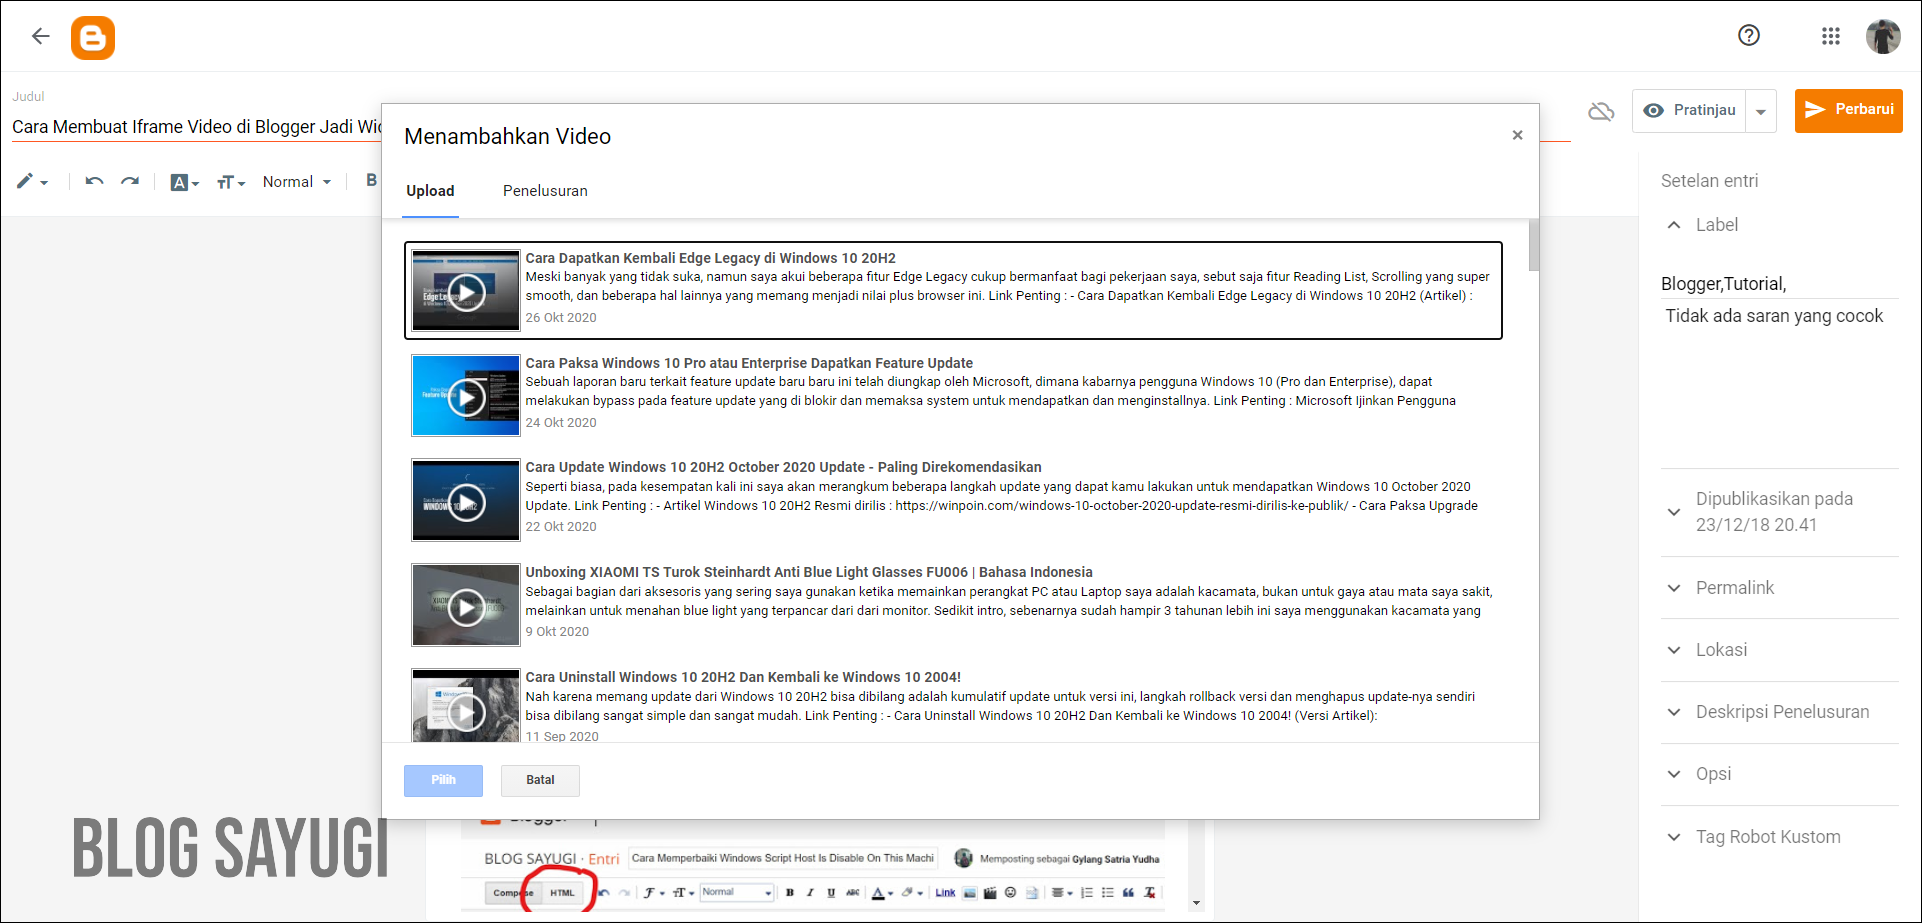This screenshot has width=1922, height=923.
Task: Click the undo icon in the toolbar
Action: 93,181
